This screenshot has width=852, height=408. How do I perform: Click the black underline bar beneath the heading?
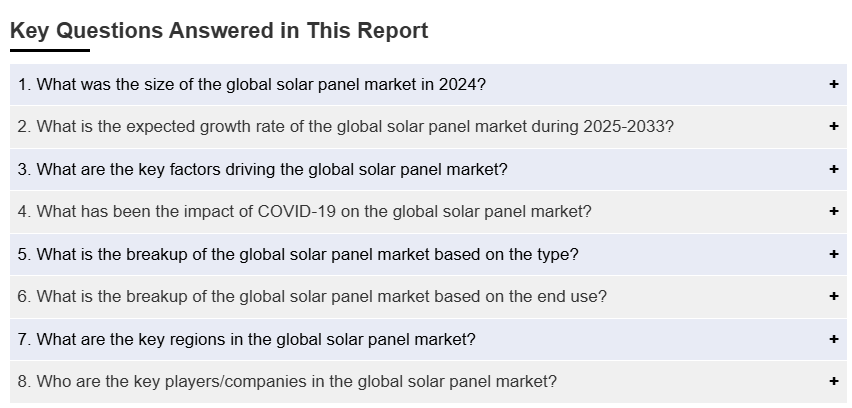tap(50, 50)
